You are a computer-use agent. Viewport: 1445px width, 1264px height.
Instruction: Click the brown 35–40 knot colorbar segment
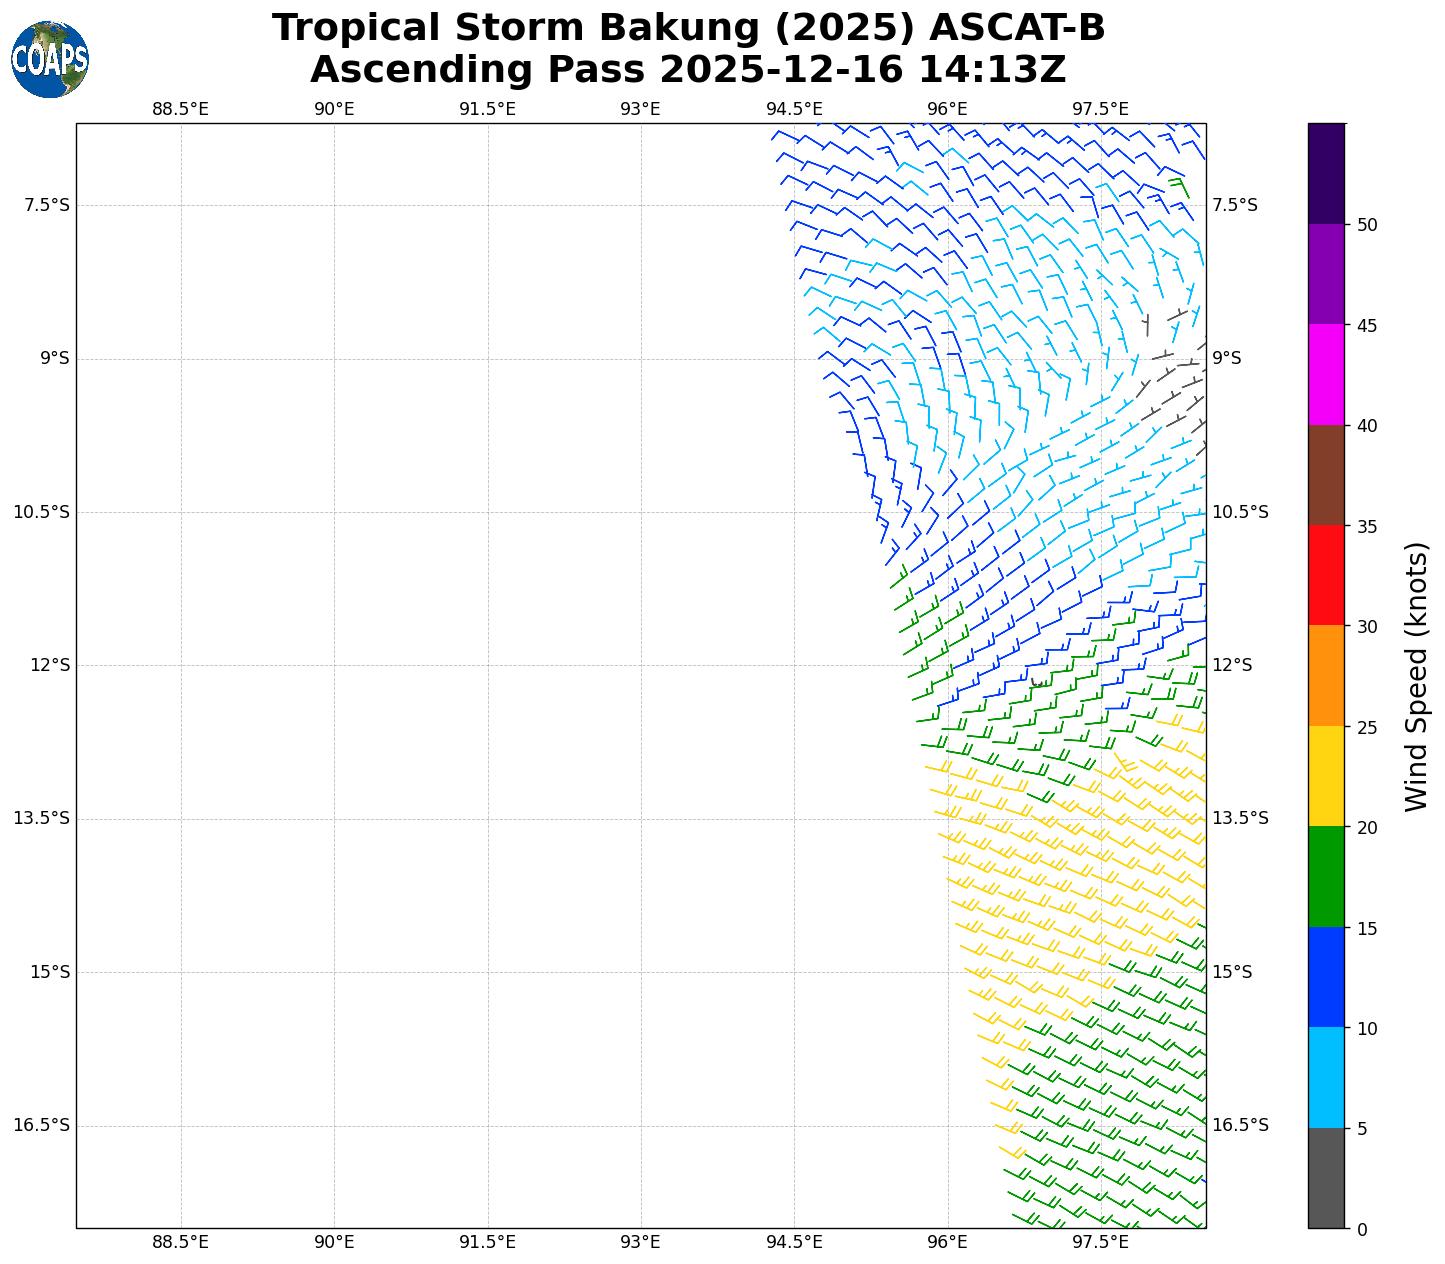point(1326,475)
